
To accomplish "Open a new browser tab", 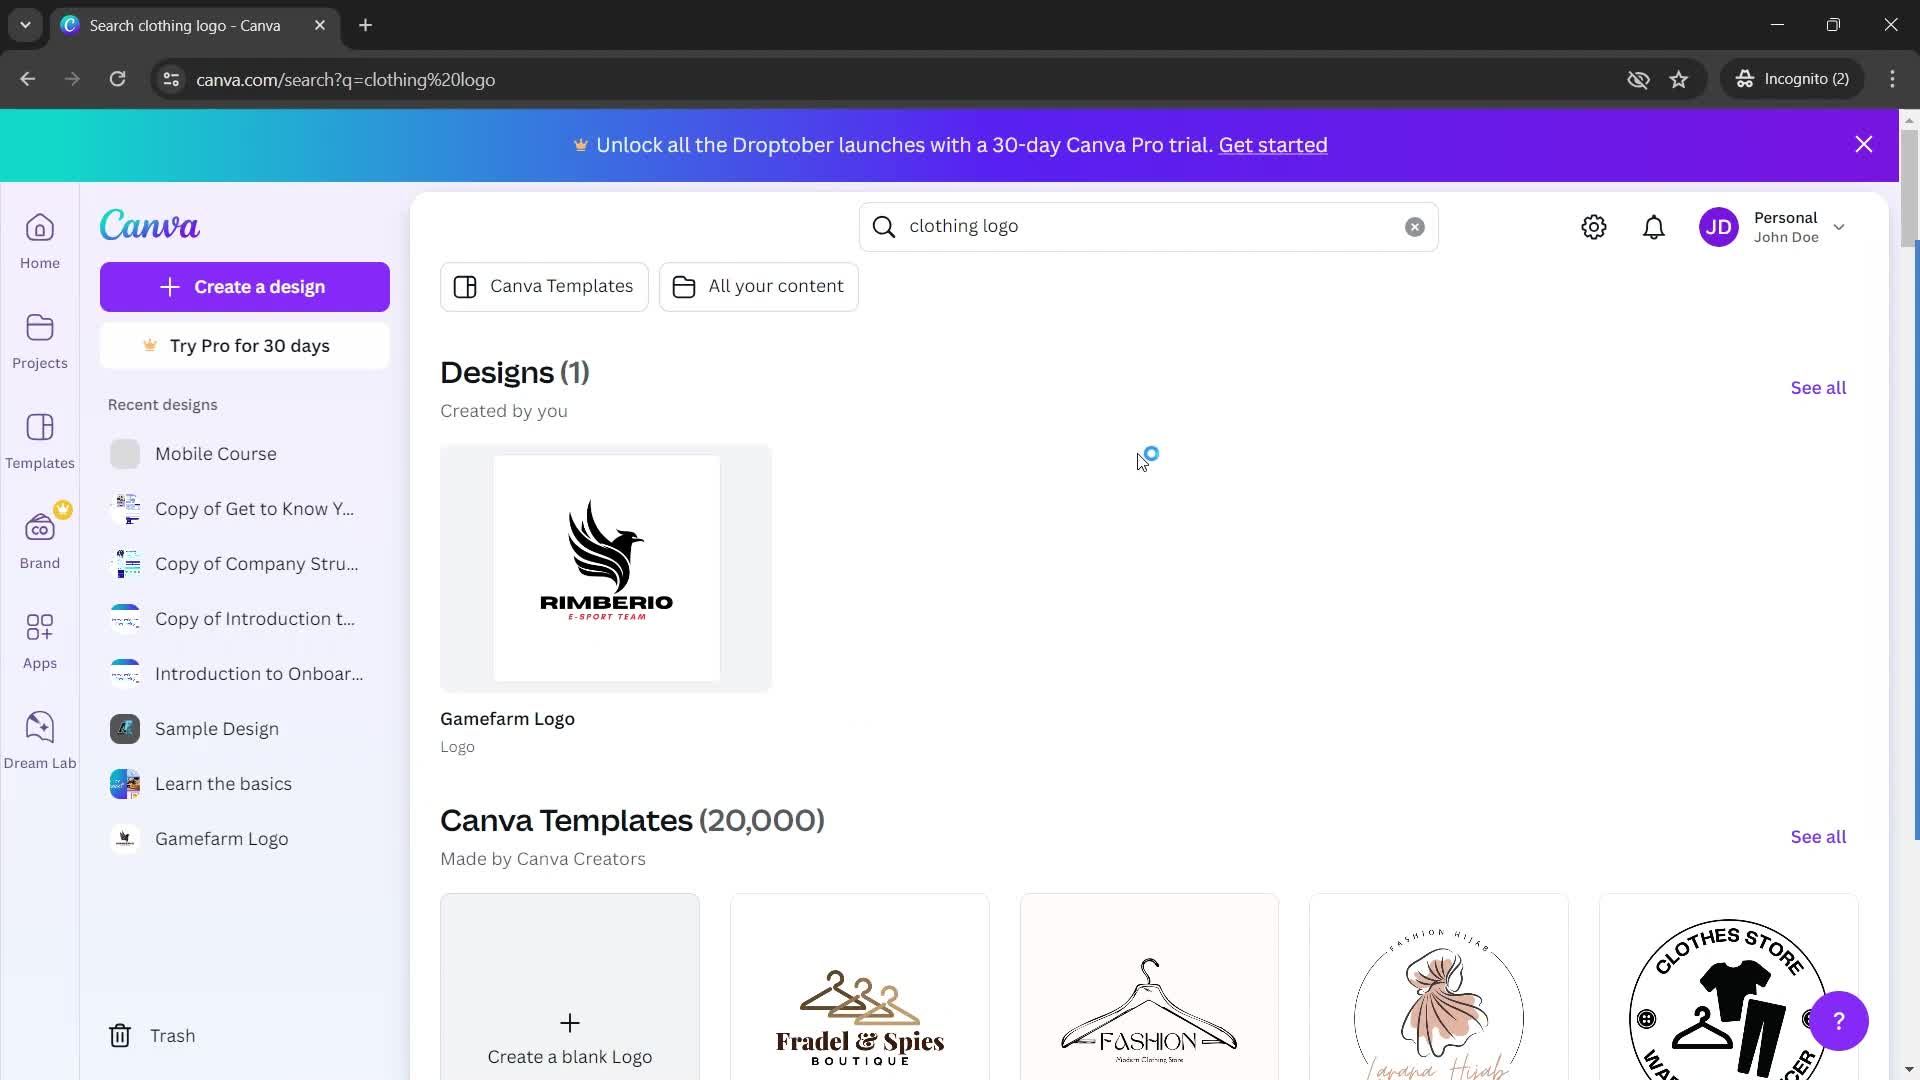I will click(x=366, y=25).
